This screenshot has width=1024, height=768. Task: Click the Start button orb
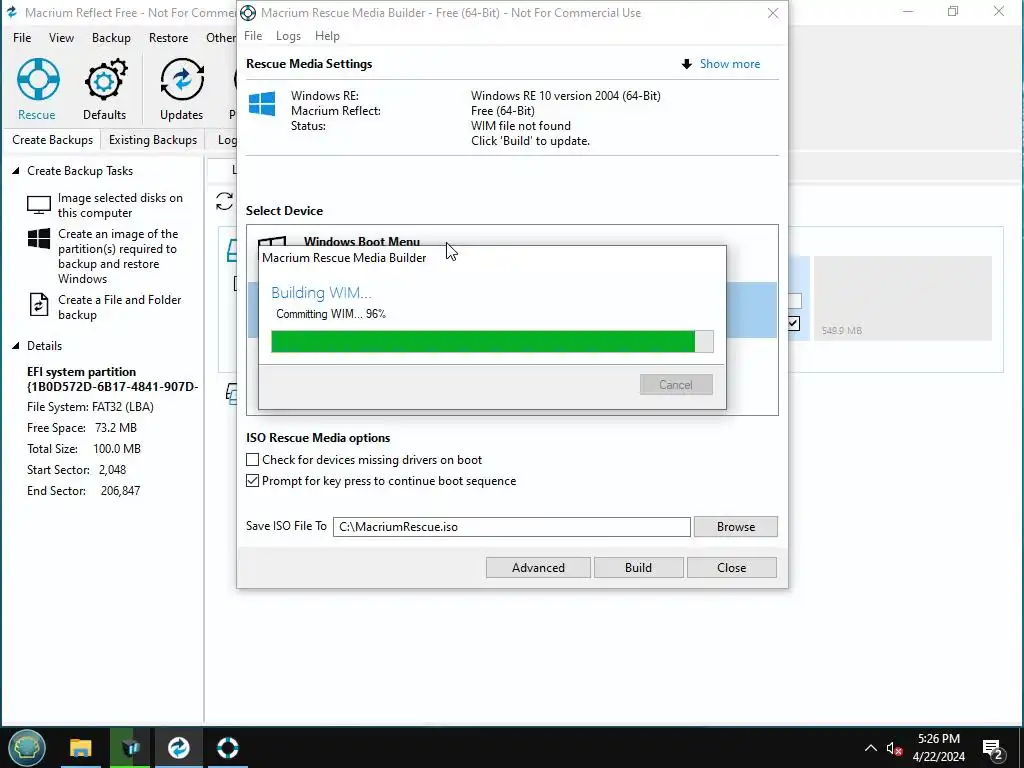tap(27, 747)
